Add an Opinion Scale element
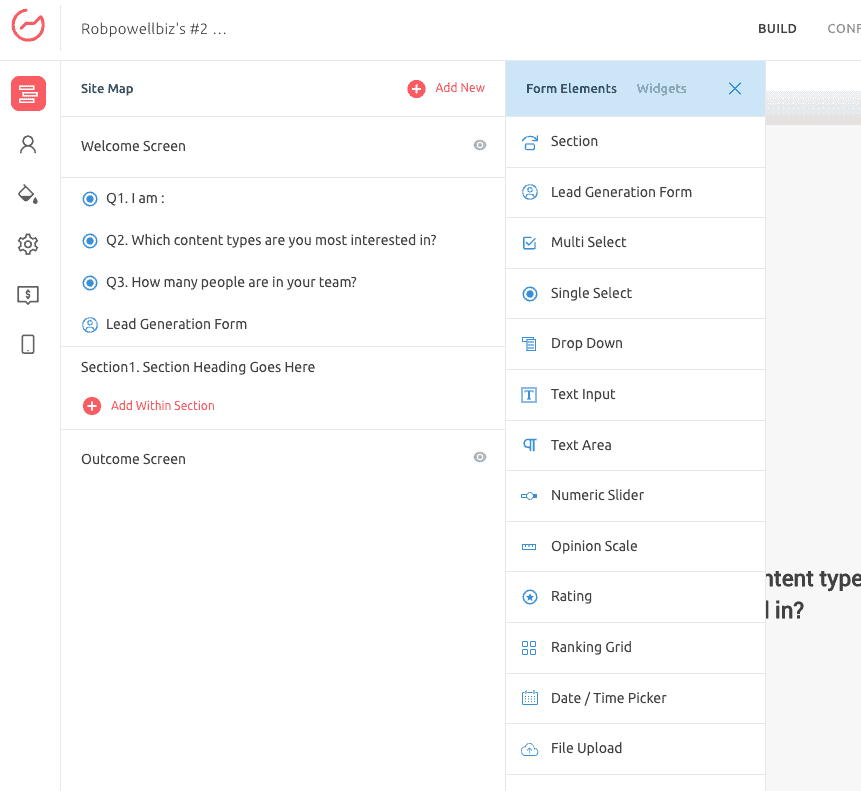 [635, 547]
